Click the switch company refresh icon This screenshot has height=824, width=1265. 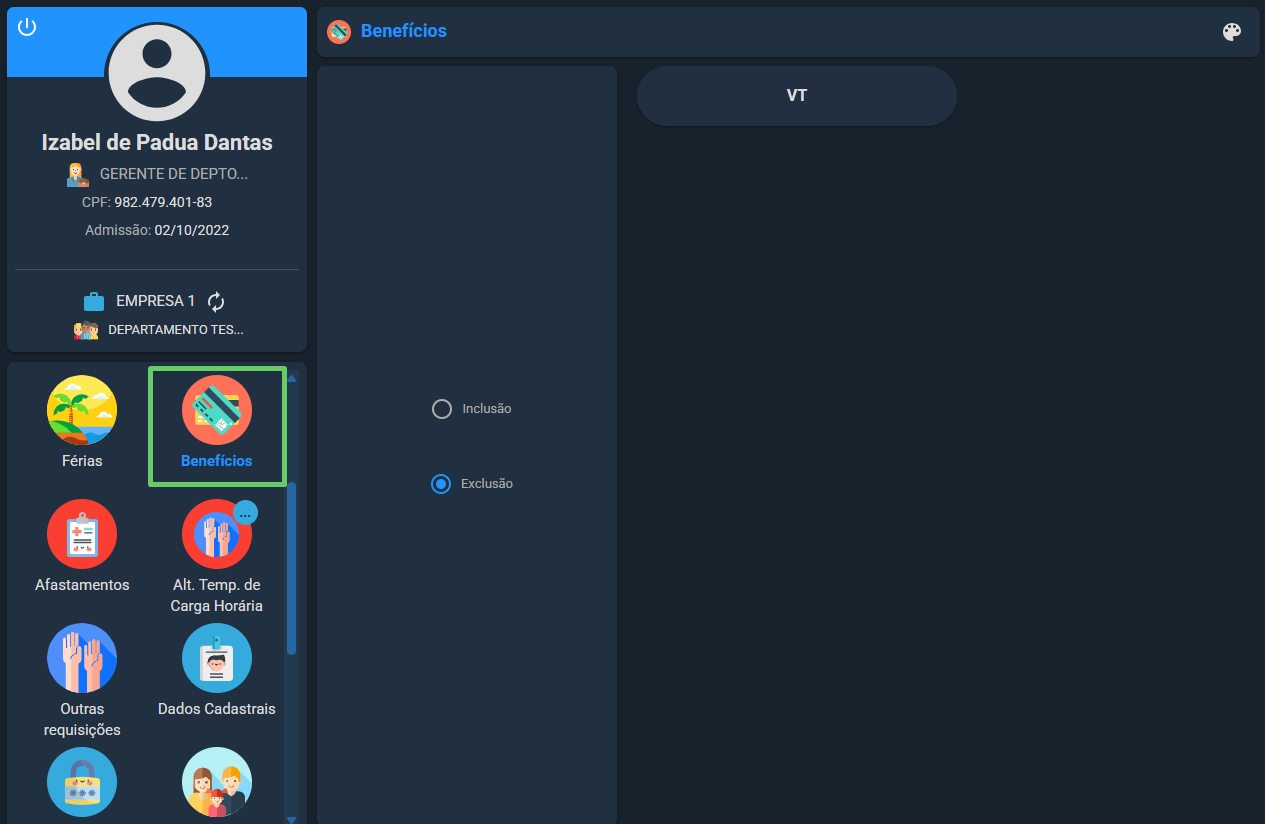point(217,301)
